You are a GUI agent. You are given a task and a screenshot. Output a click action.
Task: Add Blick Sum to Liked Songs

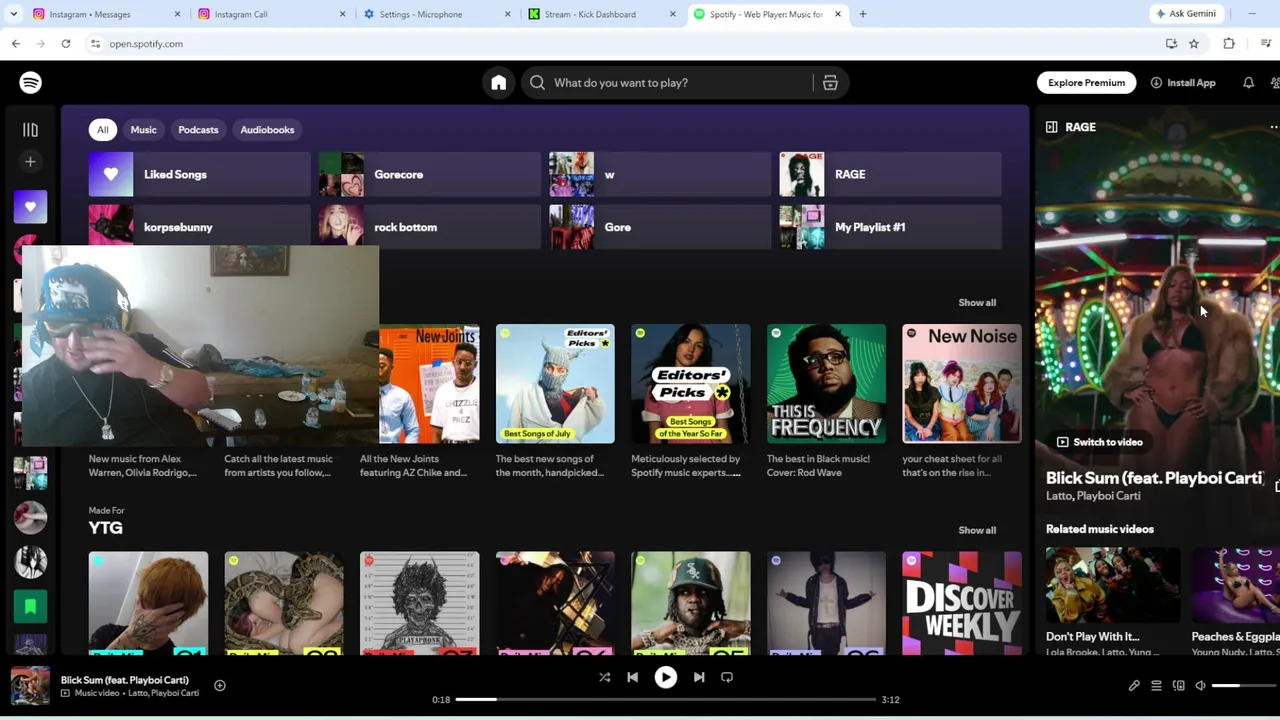coord(219,686)
